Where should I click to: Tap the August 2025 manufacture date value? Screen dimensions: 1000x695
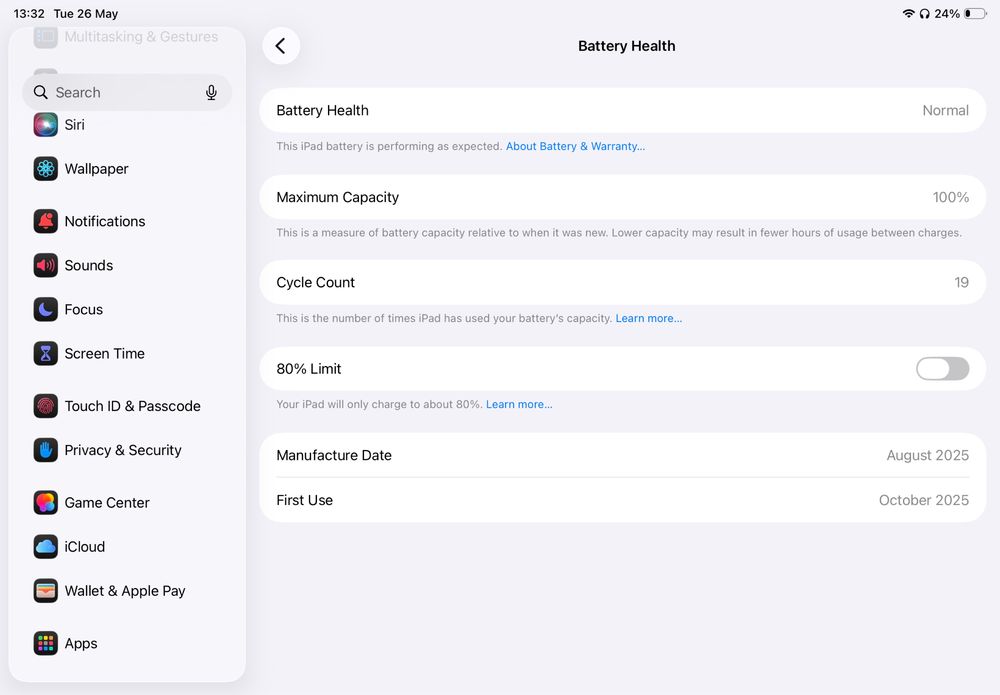coord(927,455)
